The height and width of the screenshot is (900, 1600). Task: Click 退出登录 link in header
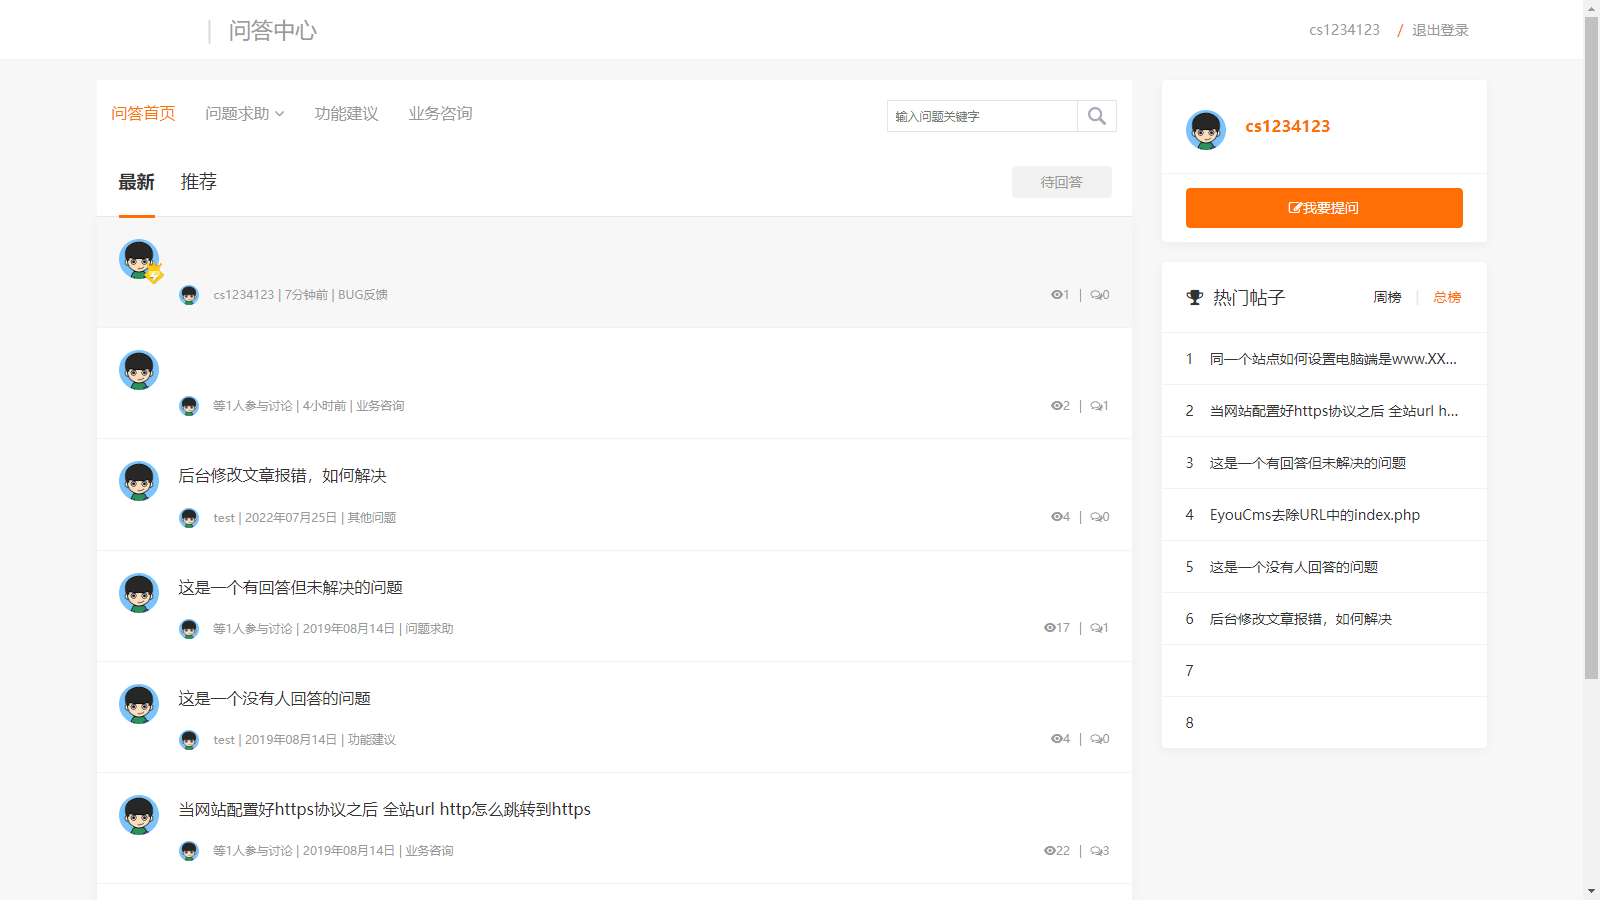click(1440, 30)
